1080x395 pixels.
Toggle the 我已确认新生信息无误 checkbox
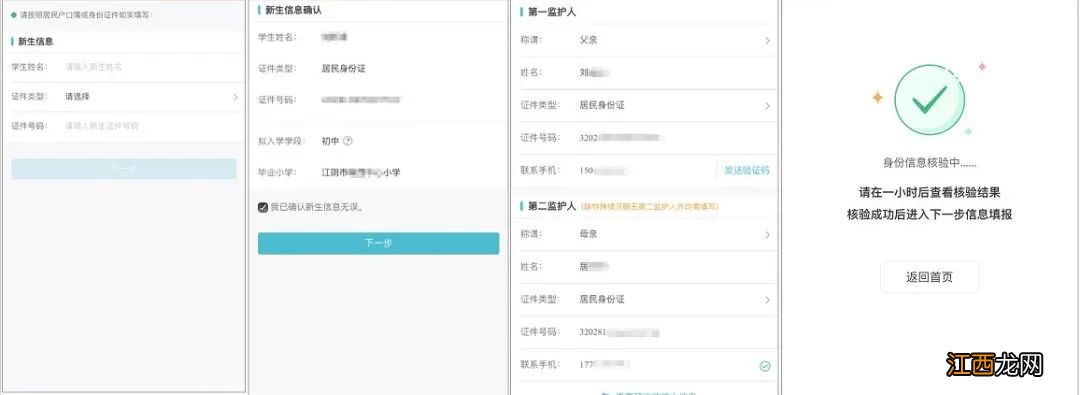click(x=263, y=207)
